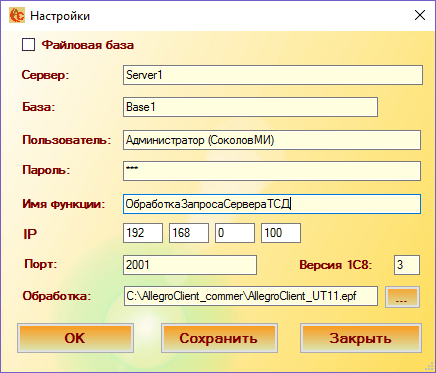Select the База field with Base1
The height and width of the screenshot is (373, 436).
(250, 107)
